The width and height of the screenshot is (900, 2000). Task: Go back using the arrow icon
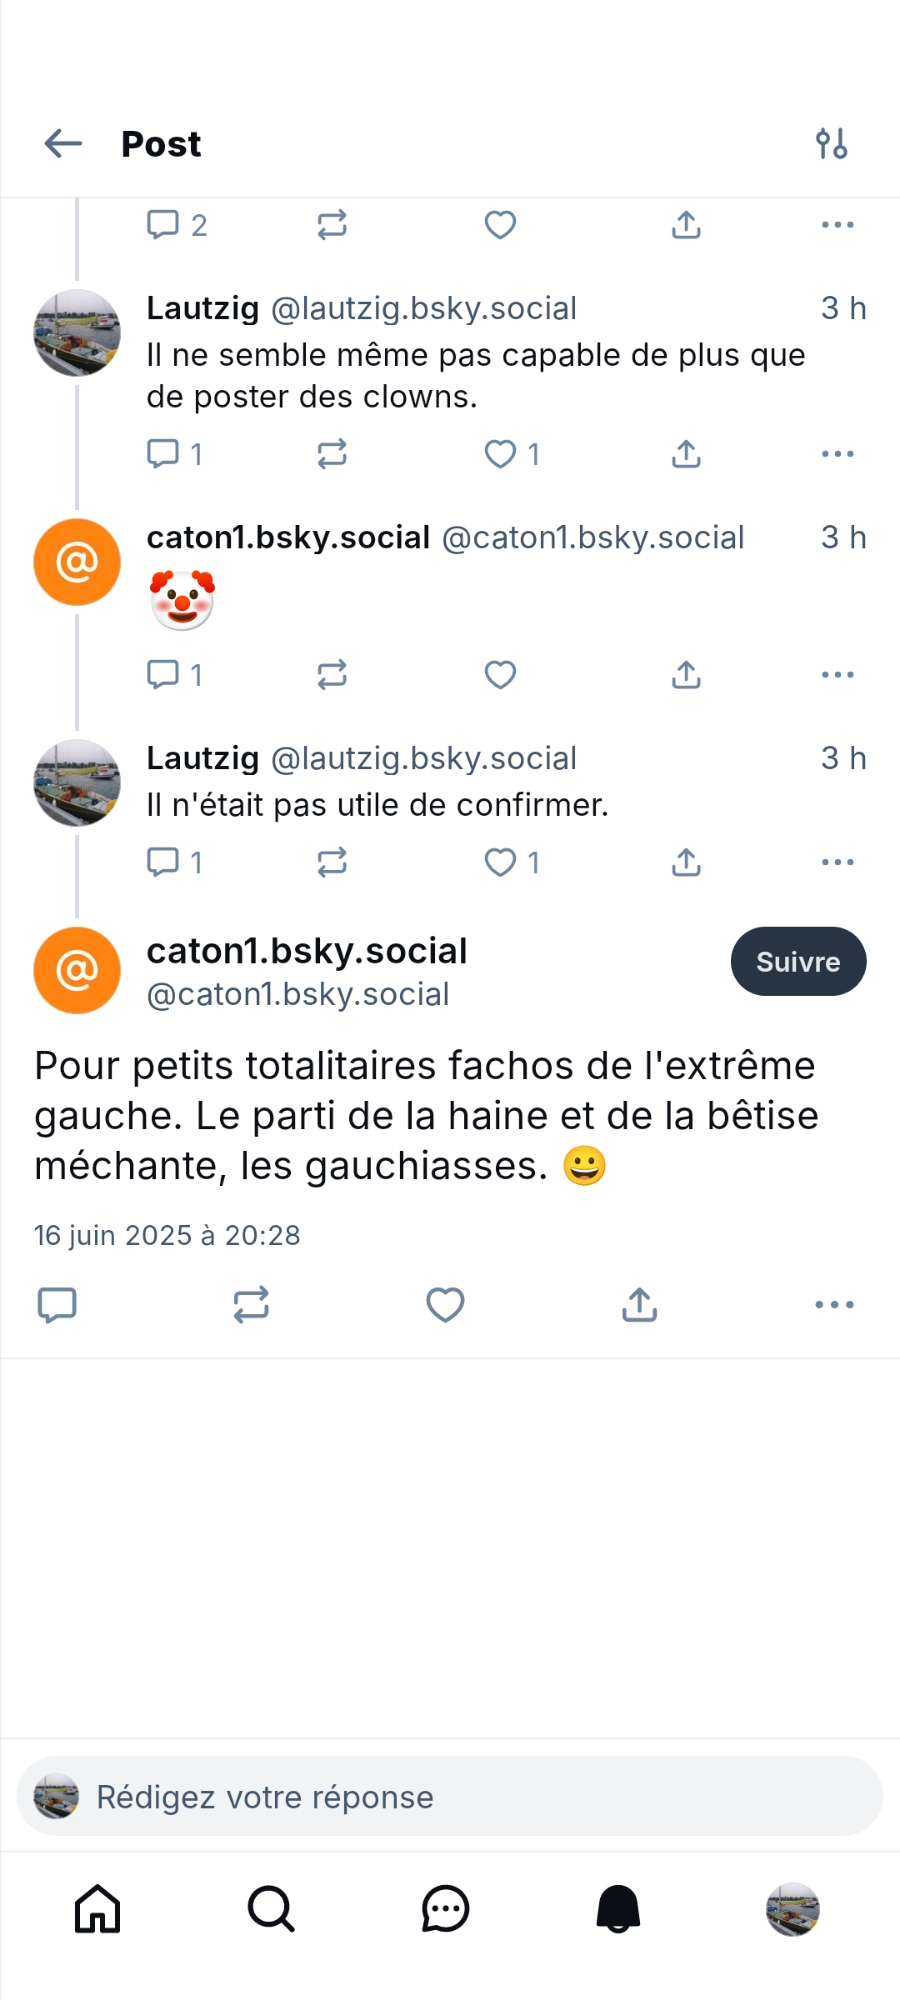(x=63, y=144)
